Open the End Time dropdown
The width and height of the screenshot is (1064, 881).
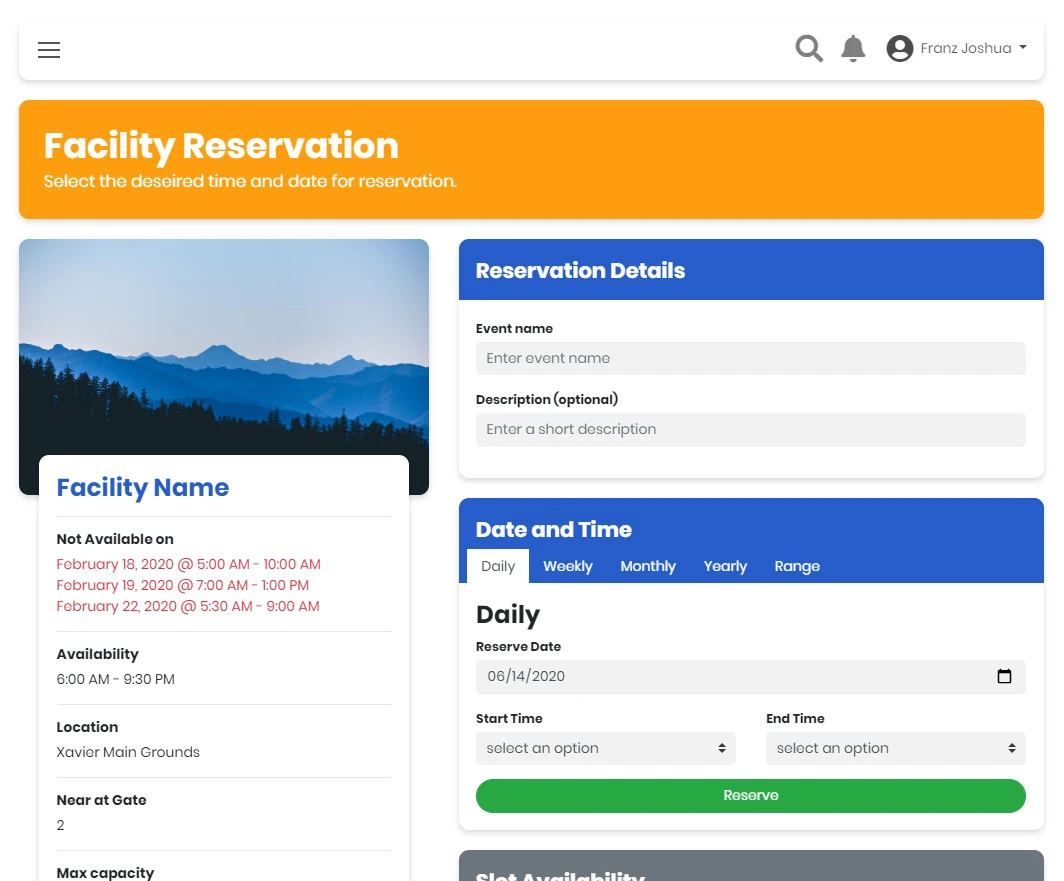pyautogui.click(x=895, y=748)
